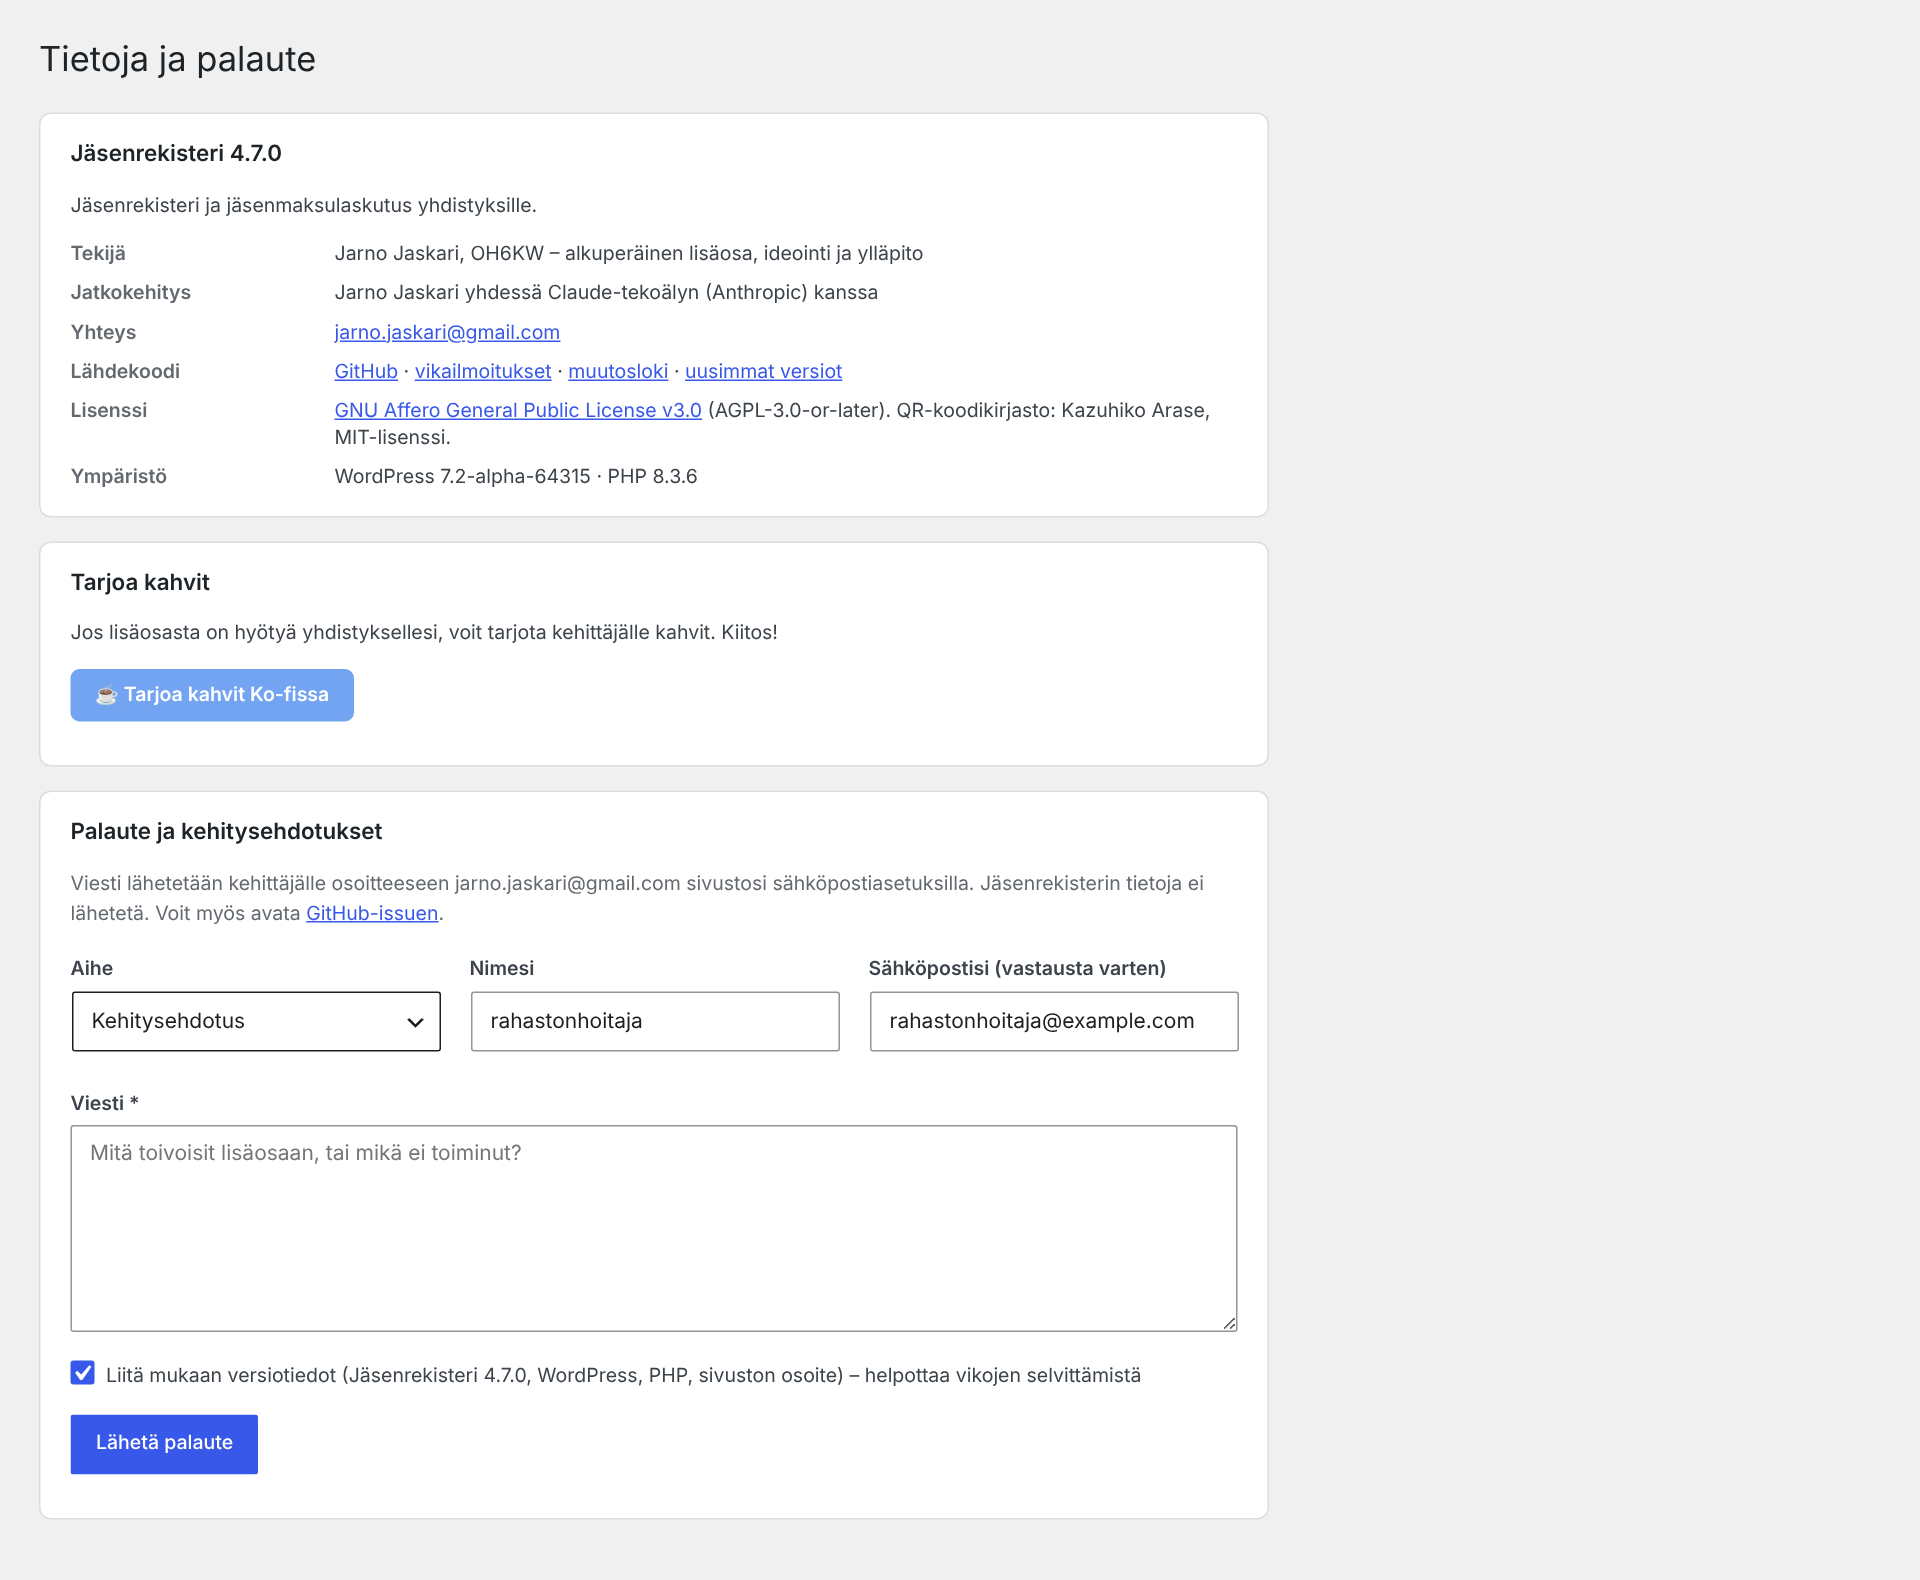Open the vikailmoitukset link
Screen dimensions: 1920x1580
coord(483,371)
